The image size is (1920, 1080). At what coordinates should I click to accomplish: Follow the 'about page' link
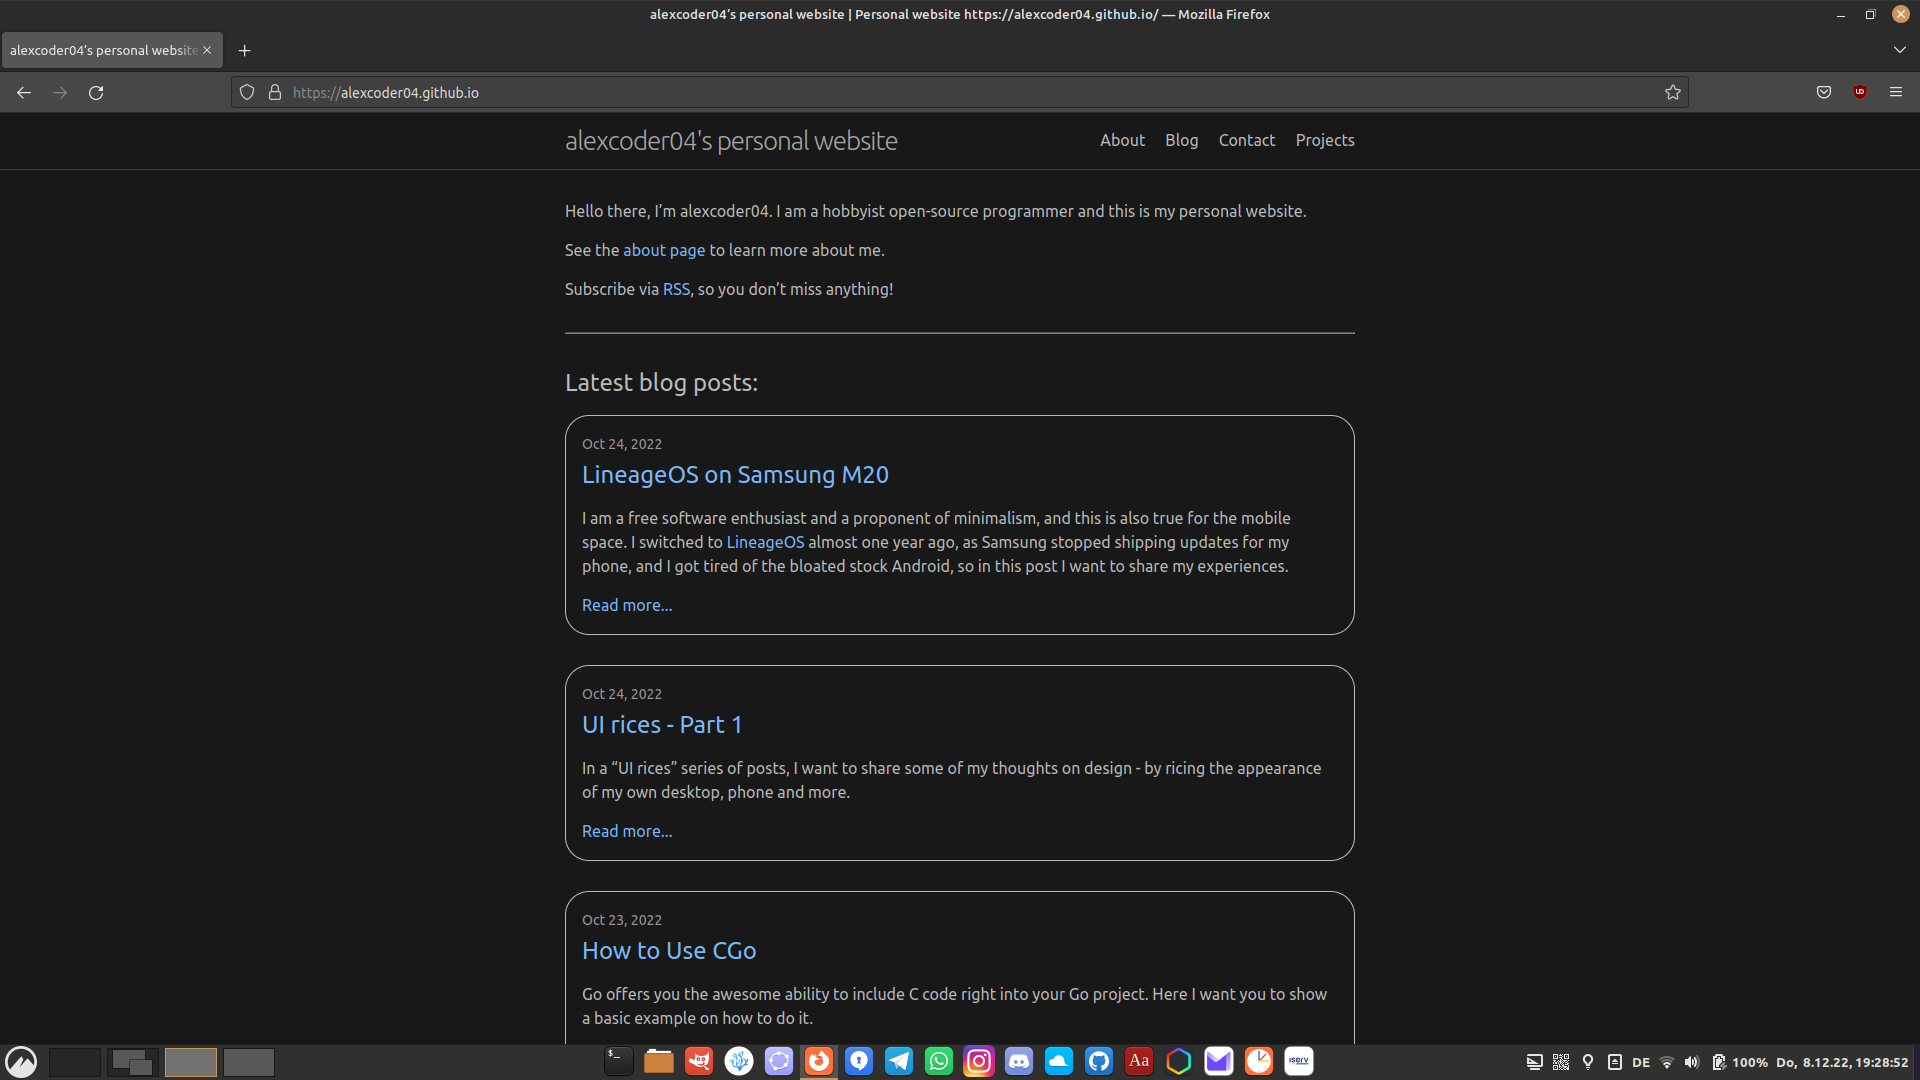(x=664, y=250)
